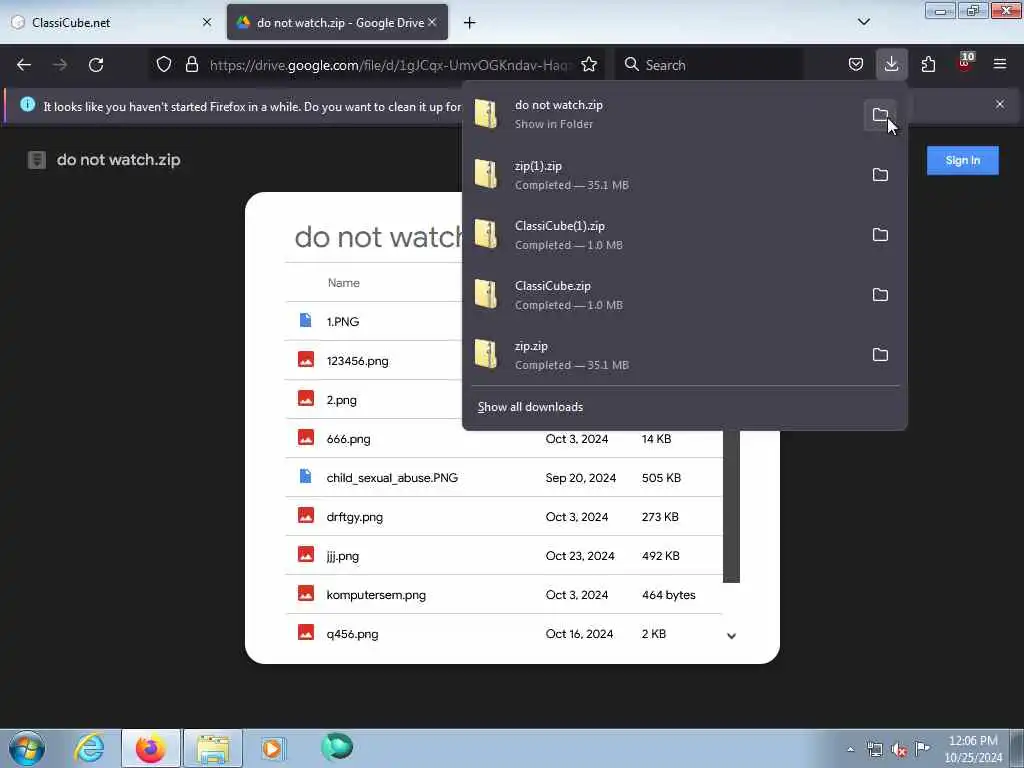
Task: Click the taskbar clock showing 12:06 PM
Action: point(973,749)
